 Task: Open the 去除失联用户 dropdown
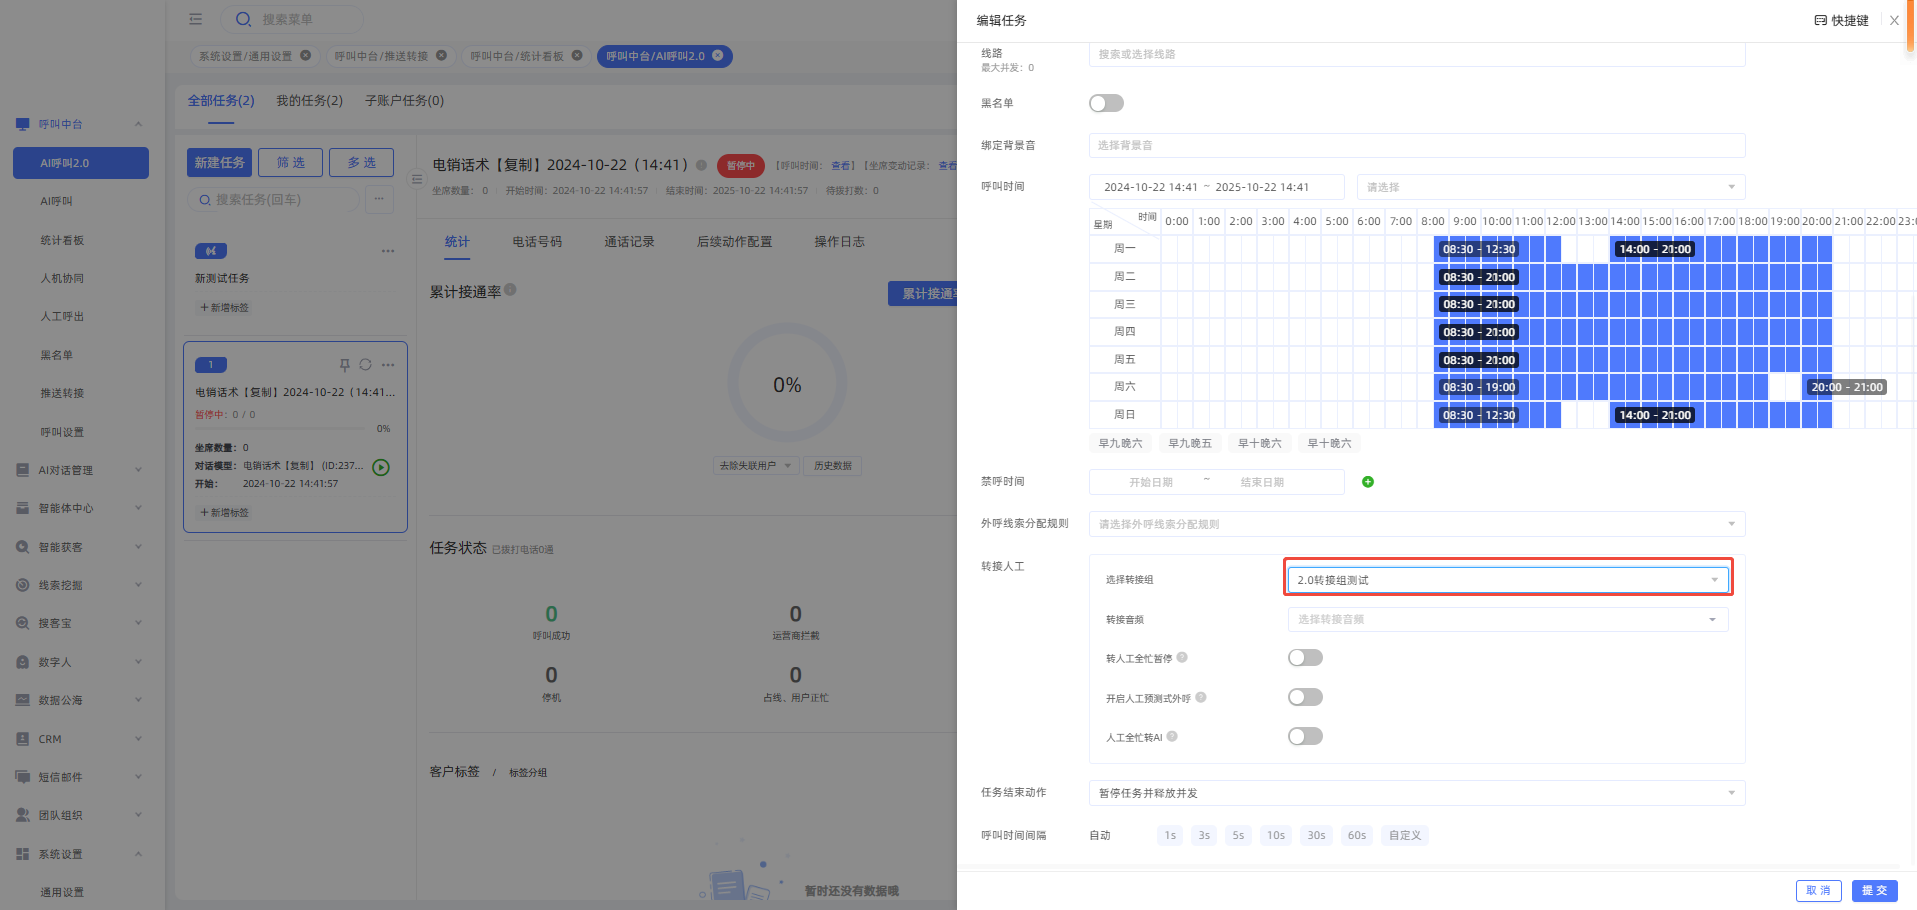tap(756, 466)
